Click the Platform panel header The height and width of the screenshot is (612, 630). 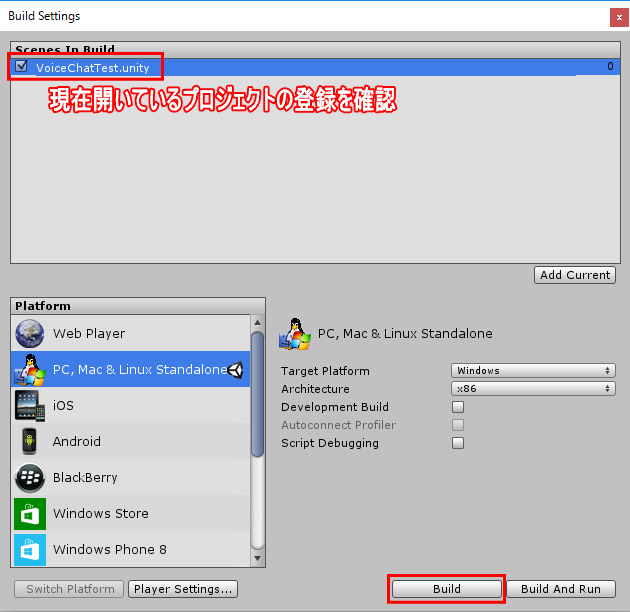click(138, 306)
